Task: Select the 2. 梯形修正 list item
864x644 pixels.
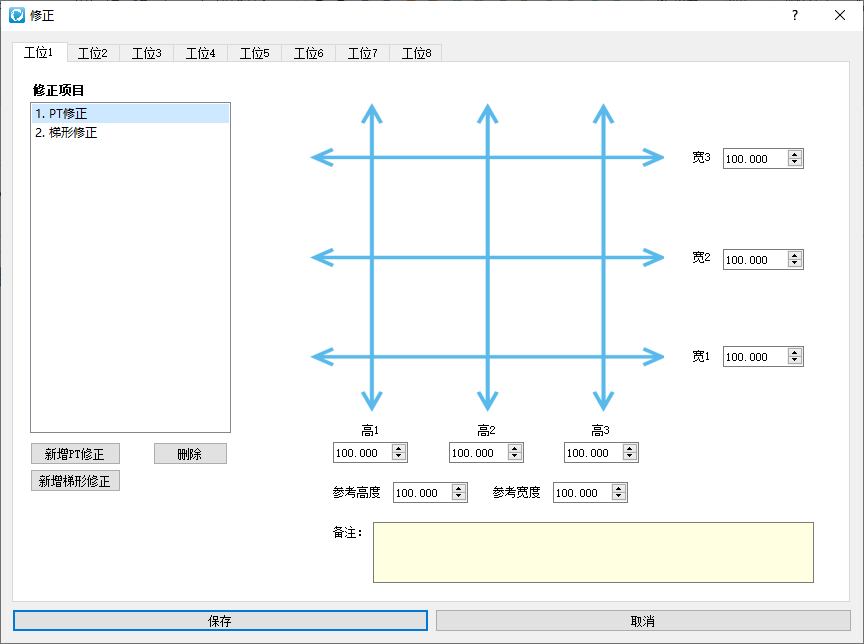Action: [131, 132]
